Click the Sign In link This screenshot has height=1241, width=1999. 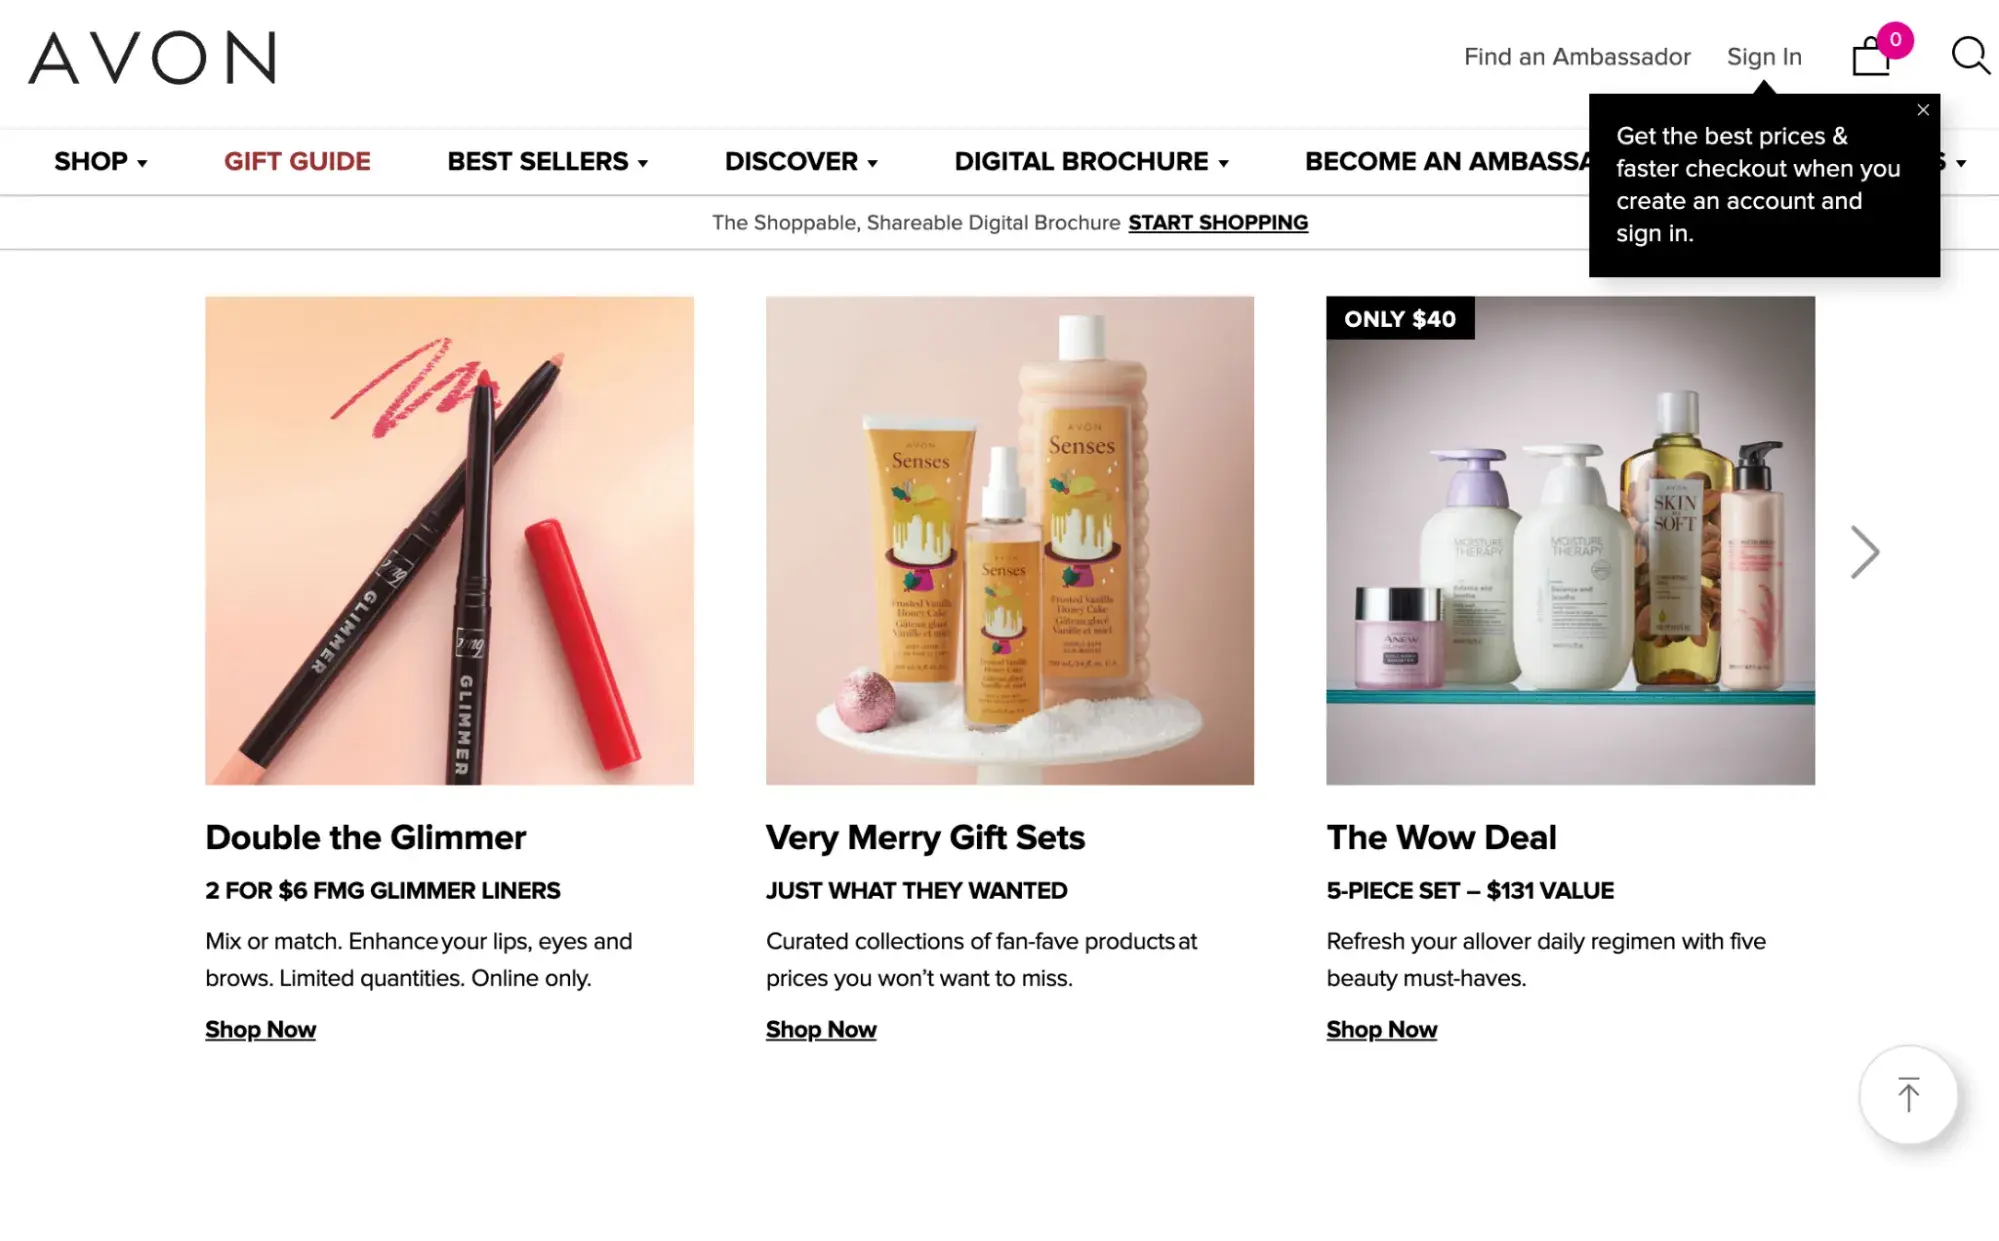1764,57
